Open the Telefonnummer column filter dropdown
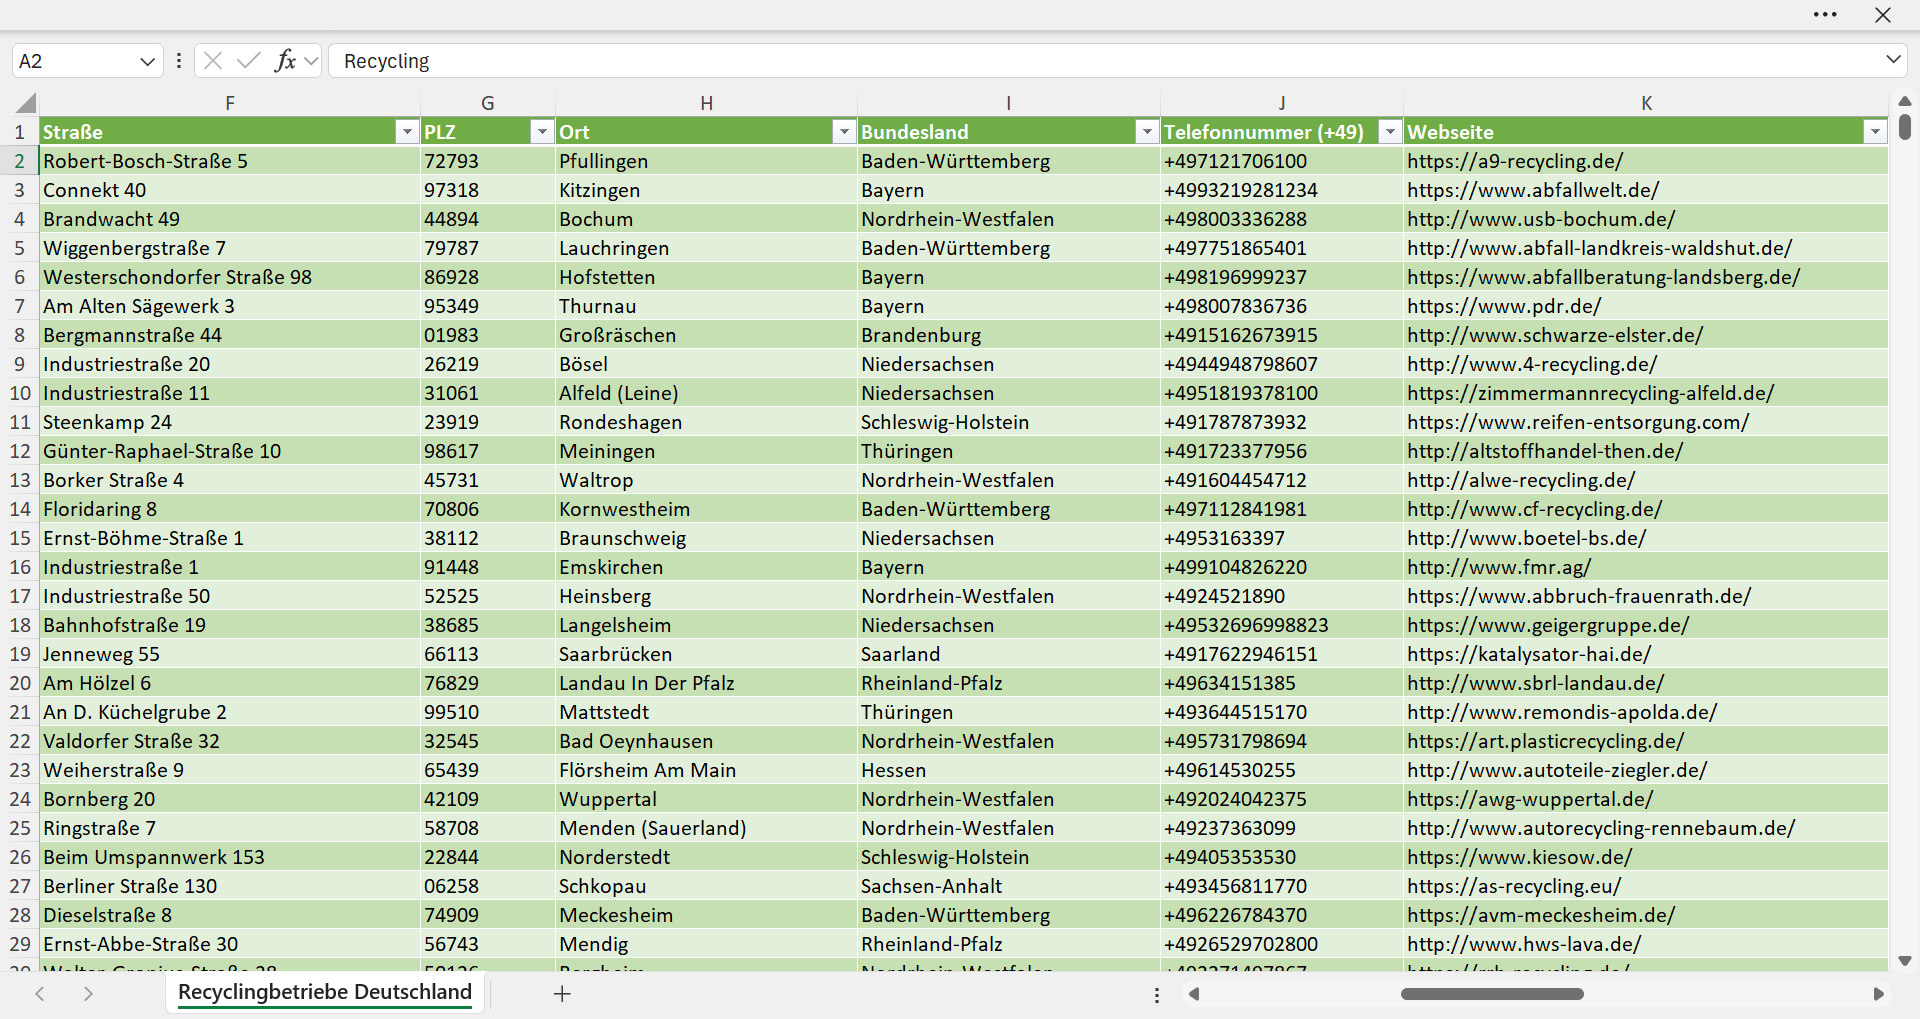This screenshot has height=1019, width=1920. pyautogui.click(x=1390, y=132)
